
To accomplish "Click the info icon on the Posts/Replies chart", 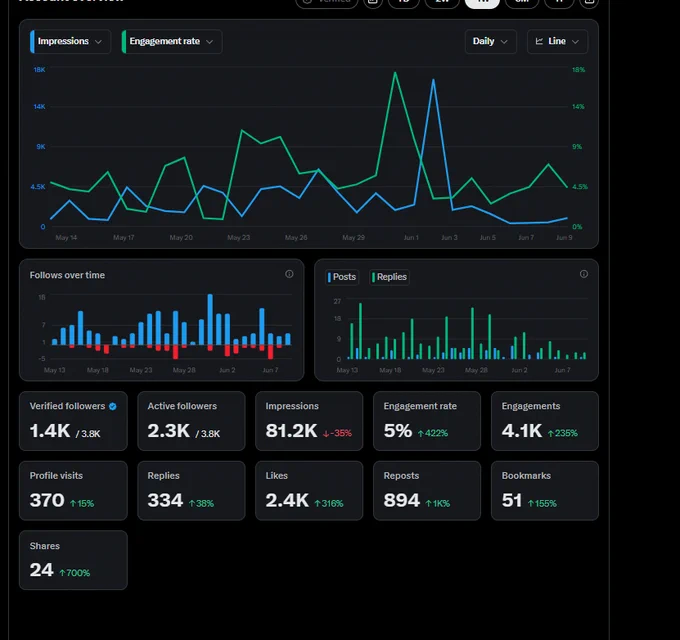I will click(x=584, y=274).
